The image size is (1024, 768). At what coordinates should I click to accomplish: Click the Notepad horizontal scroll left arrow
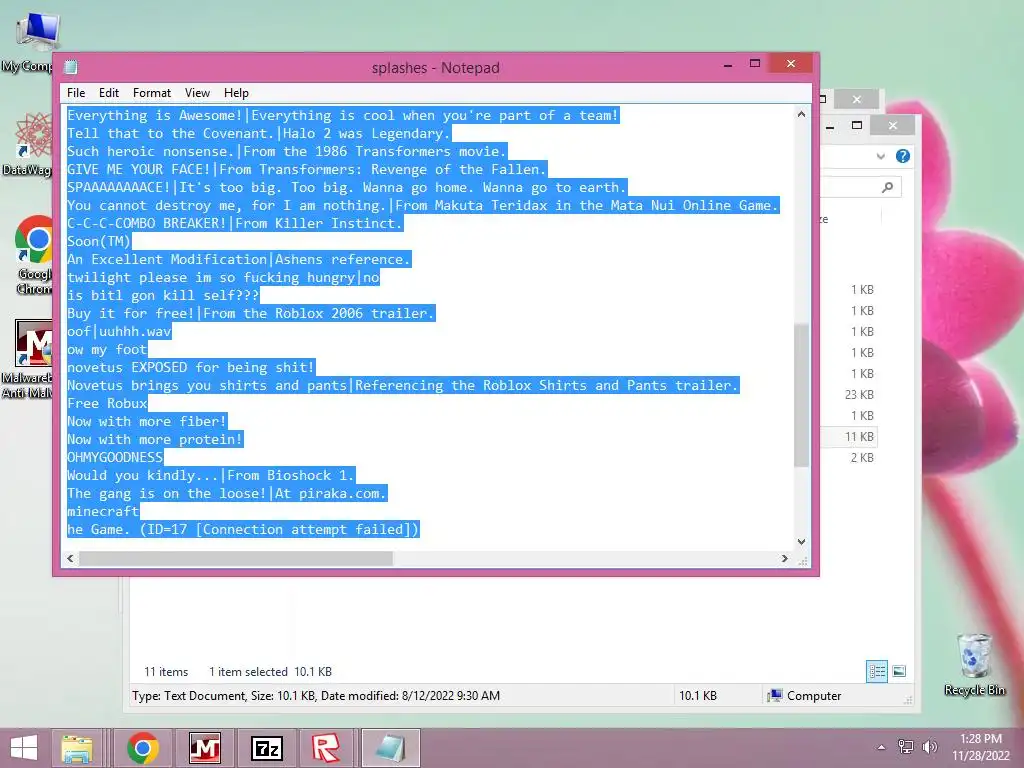point(71,558)
